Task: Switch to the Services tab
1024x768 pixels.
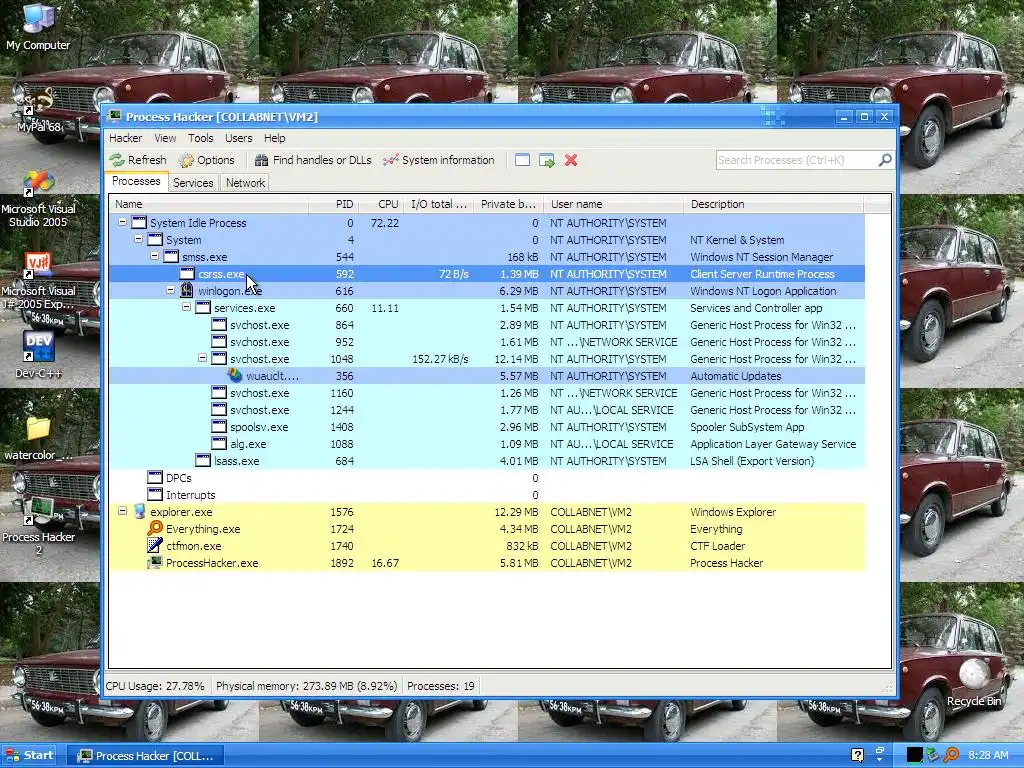Action: [x=193, y=183]
